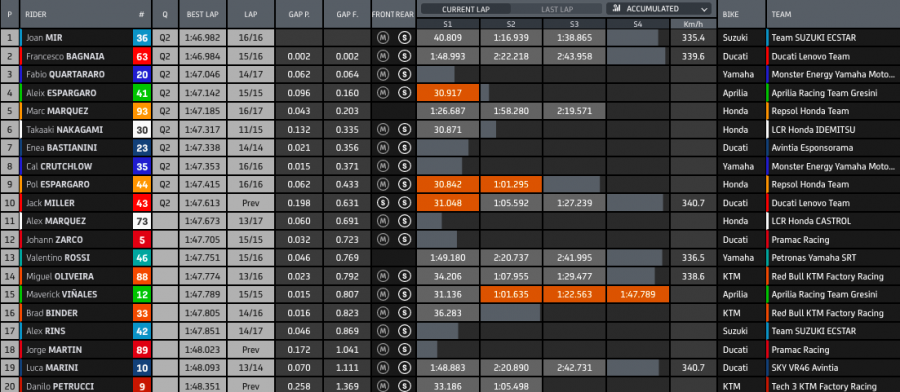Viewport: 900px width, 392px height.
Task: Click the GAP F. column header
Action: (x=347, y=14)
